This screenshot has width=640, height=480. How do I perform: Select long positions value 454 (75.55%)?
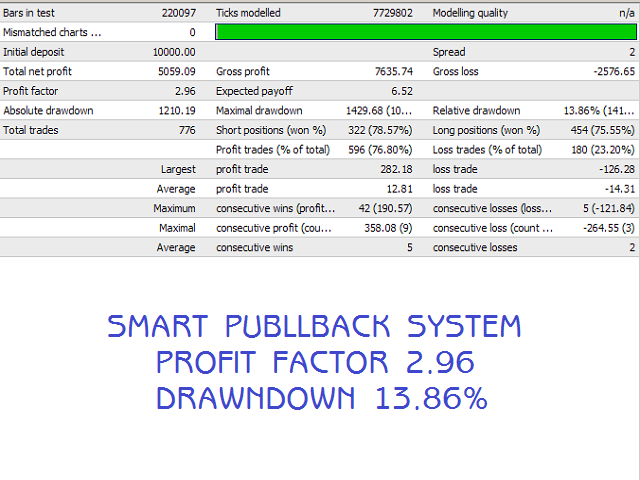coord(602,130)
